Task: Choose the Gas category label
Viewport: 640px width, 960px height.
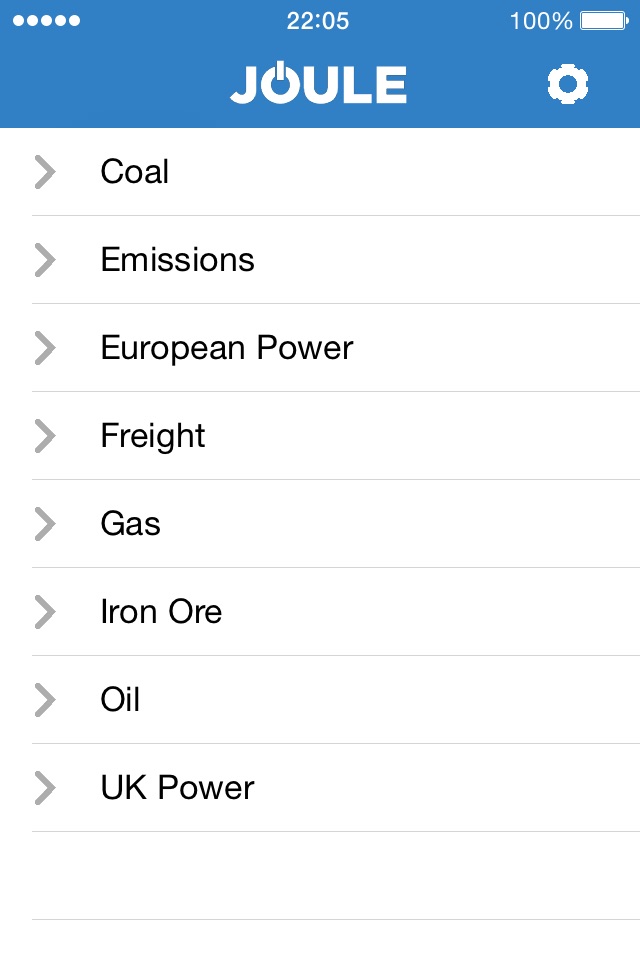Action: coord(130,524)
